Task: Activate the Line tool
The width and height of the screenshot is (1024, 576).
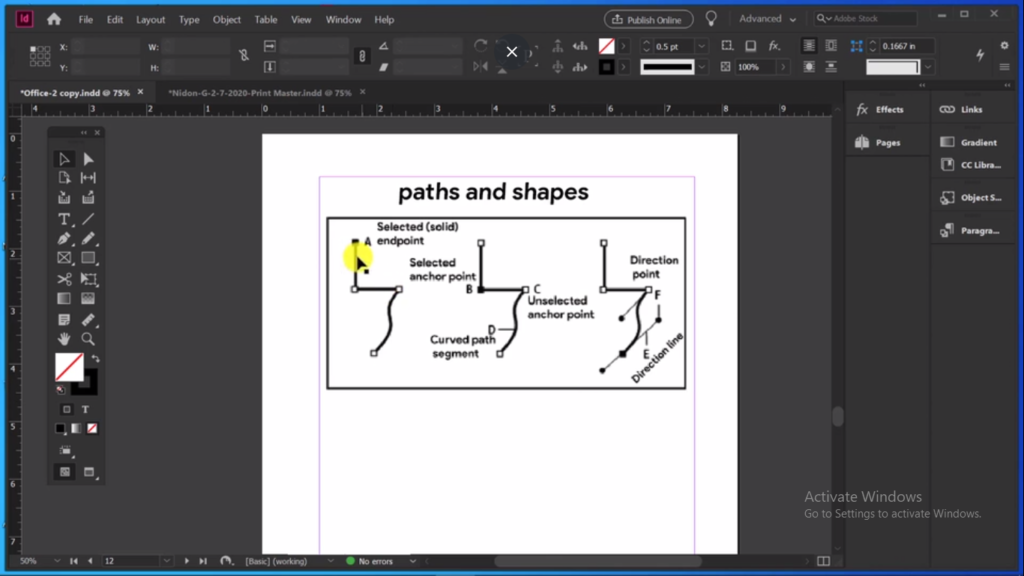Action: pos(88,219)
